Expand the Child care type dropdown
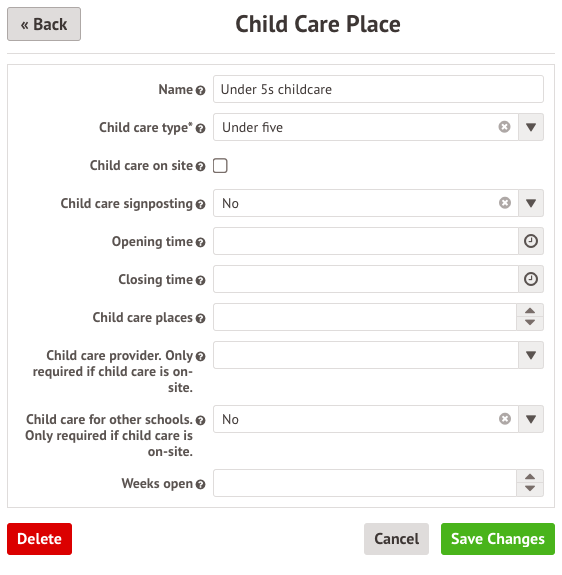This screenshot has height=575, width=562. tap(530, 127)
